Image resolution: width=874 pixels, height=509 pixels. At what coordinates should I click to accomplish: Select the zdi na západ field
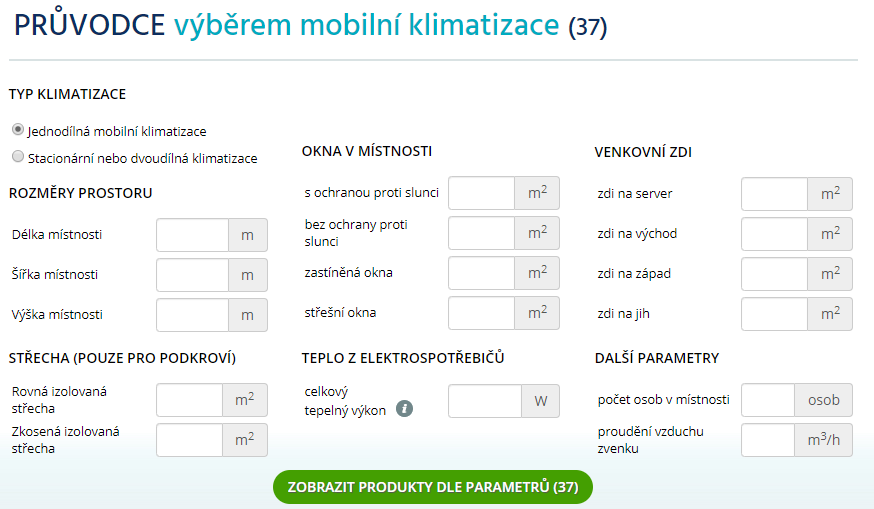coord(775,274)
